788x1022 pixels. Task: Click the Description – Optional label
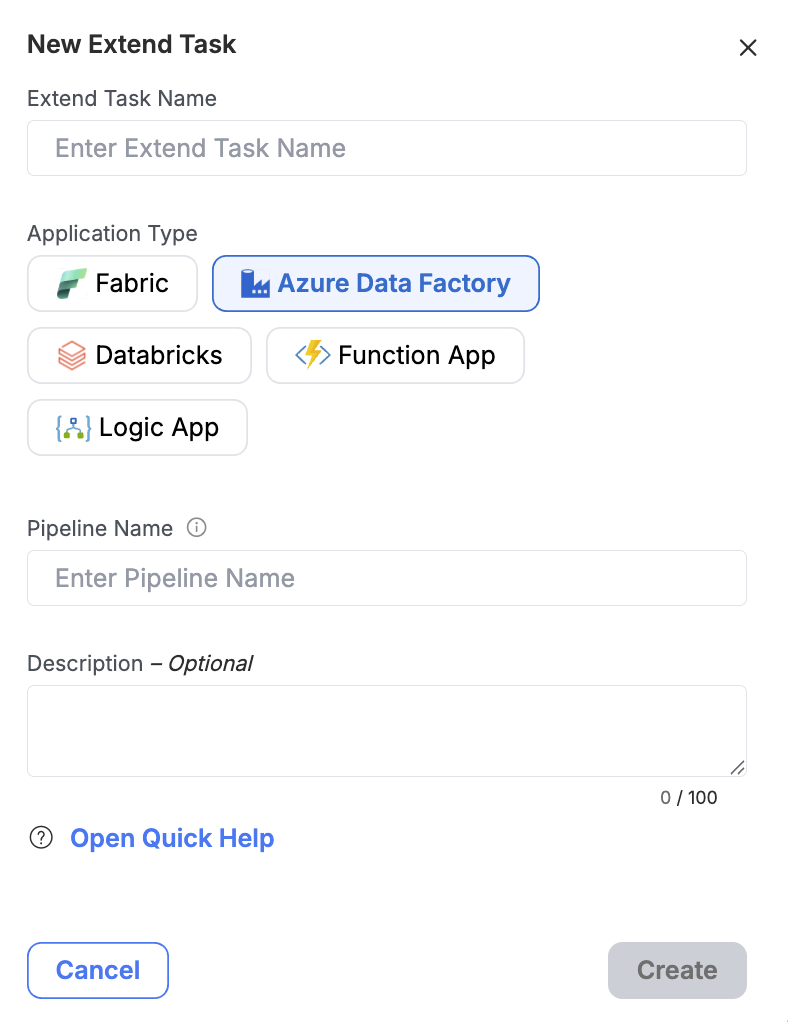pyautogui.click(x=140, y=664)
